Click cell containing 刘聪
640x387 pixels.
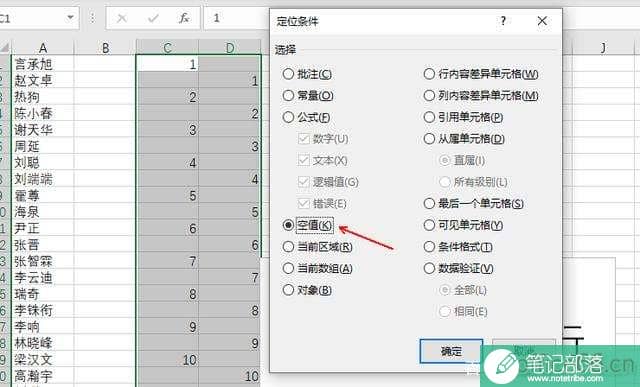(x=42, y=162)
